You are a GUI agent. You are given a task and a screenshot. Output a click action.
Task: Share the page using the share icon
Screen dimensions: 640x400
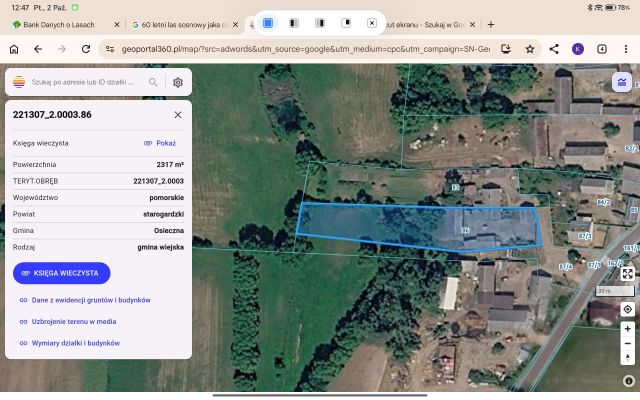(554, 49)
